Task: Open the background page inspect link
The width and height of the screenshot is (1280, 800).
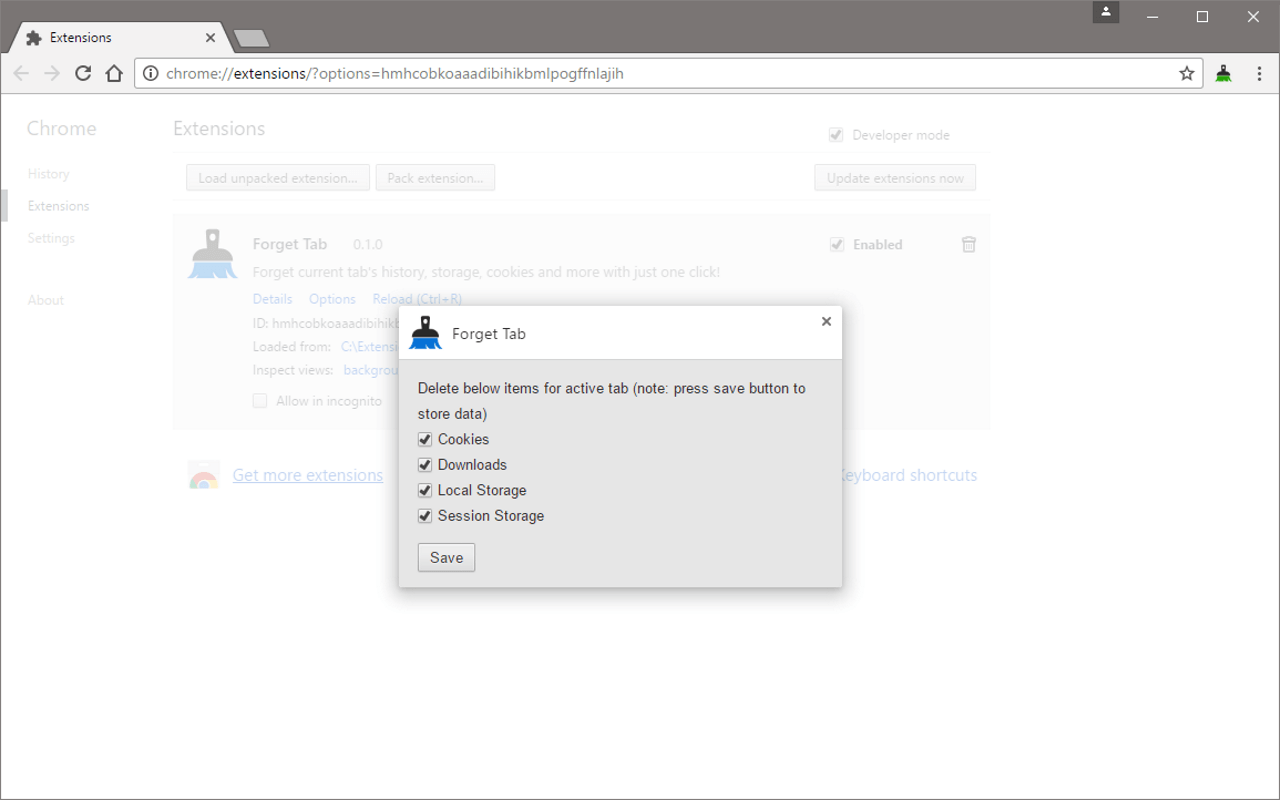Action: [371, 370]
